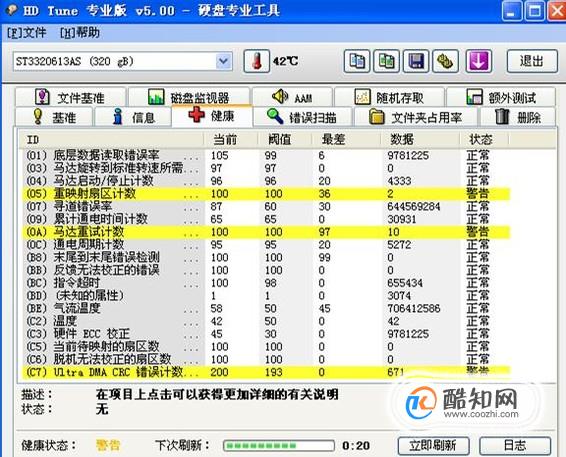Switch to the AAM tab
The height and width of the screenshot is (457, 566).
pyautogui.click(x=292, y=97)
